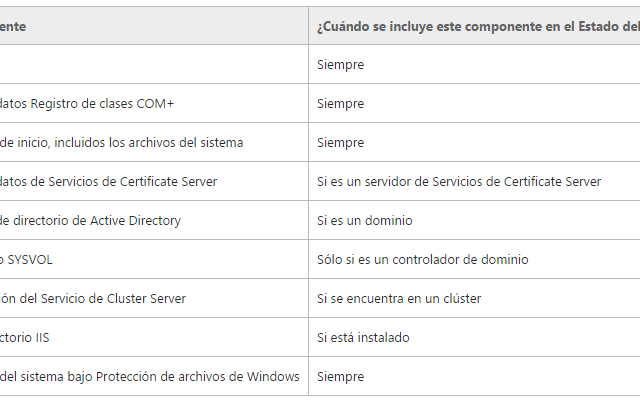Click Sólo si es un controlador de dominio
Image resolution: width=640 pixels, height=402 pixels.
click(x=422, y=260)
